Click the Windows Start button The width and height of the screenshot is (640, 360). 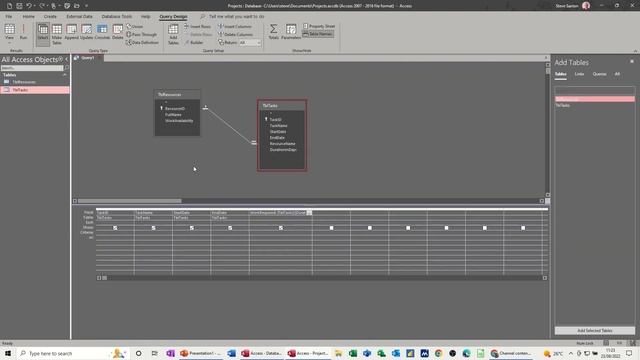8,353
